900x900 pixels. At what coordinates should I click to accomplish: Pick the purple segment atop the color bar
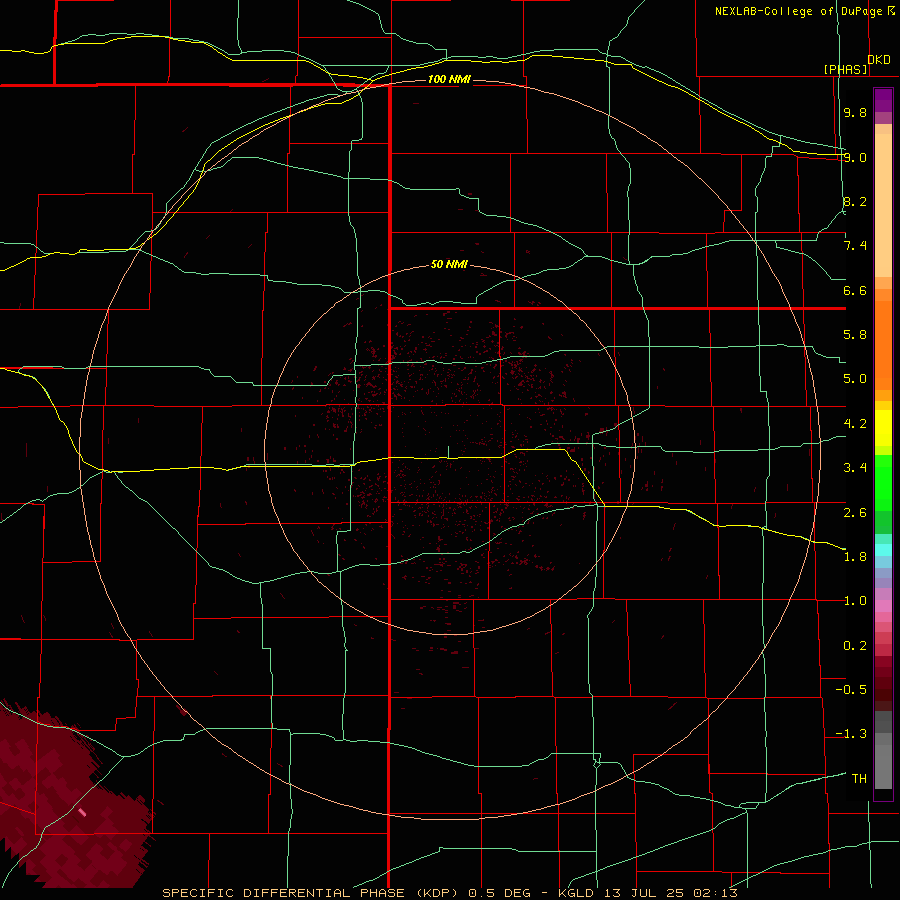coord(883,101)
